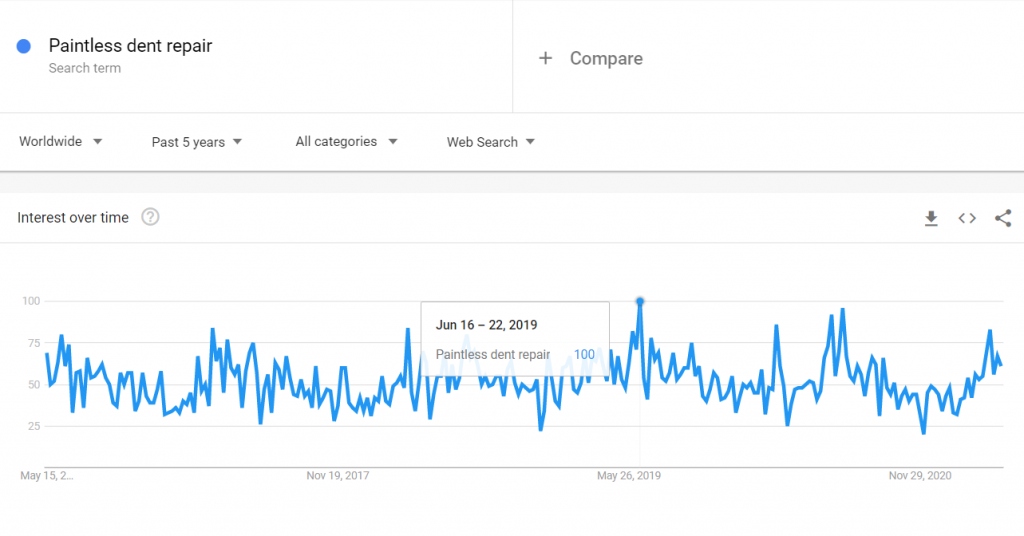Expand the Web Search type dropdown

(x=490, y=142)
